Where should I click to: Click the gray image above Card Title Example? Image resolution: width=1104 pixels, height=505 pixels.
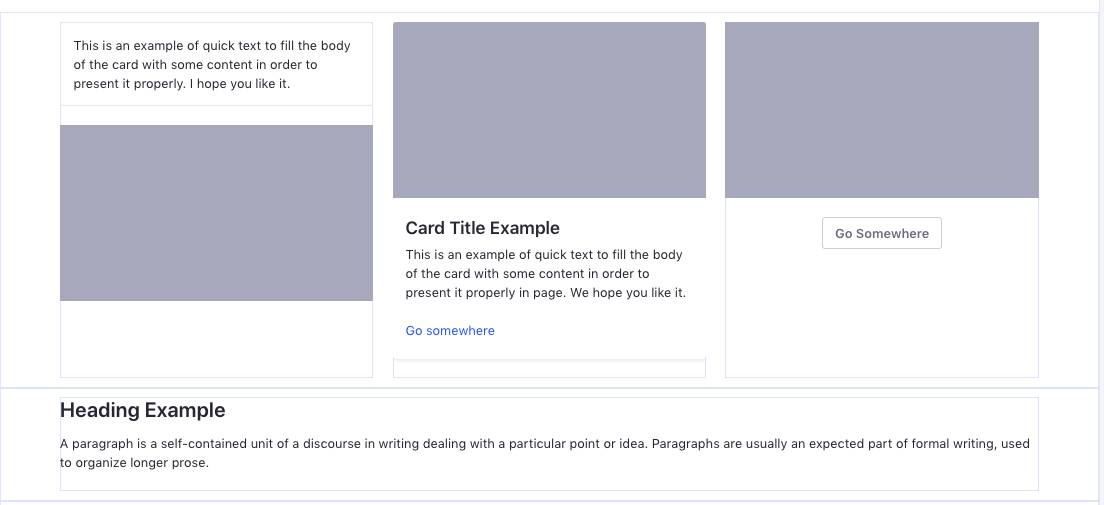tap(549, 110)
